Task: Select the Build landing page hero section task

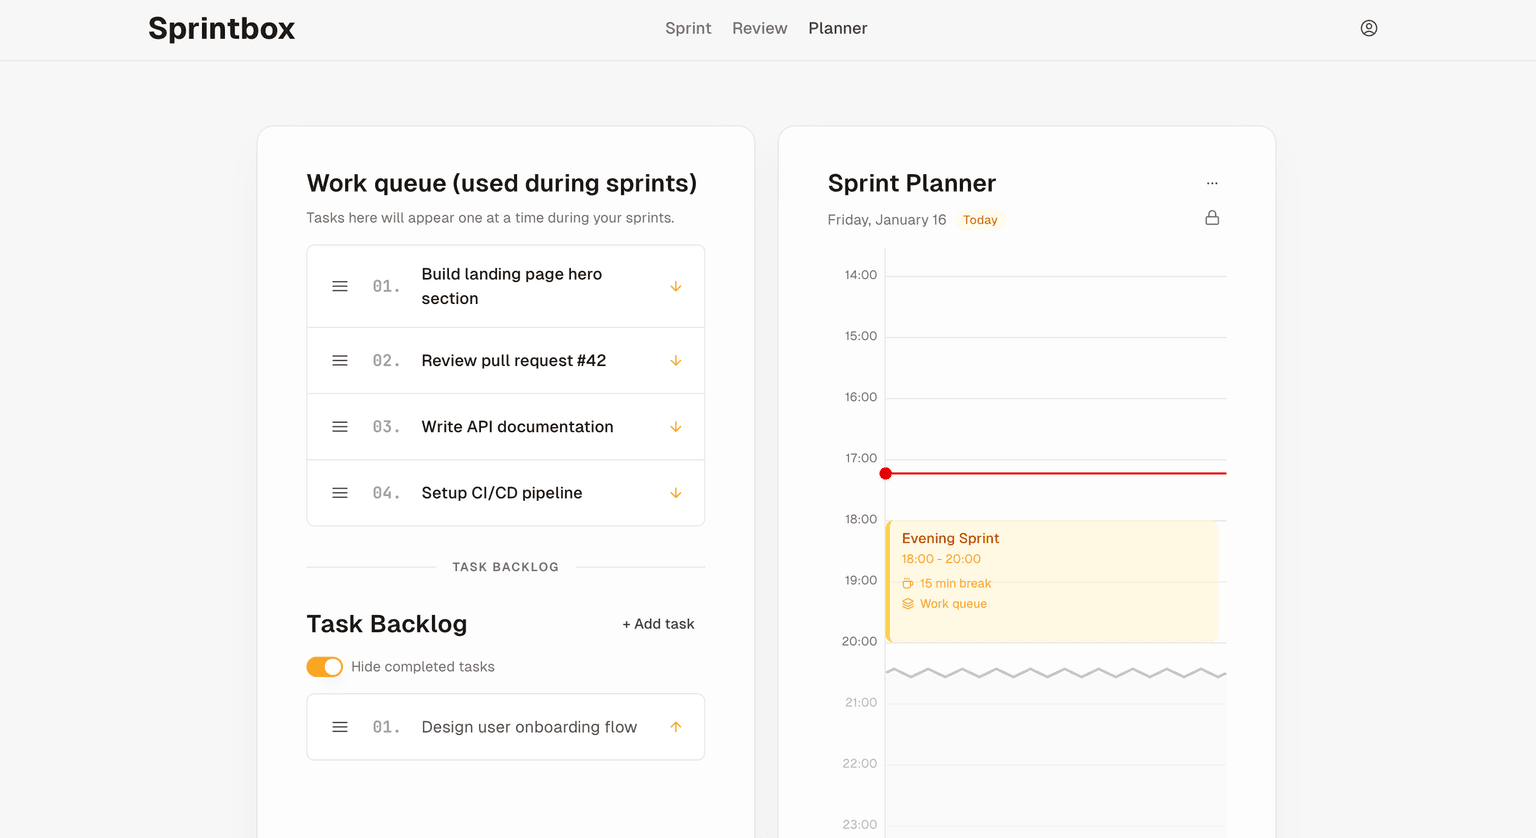Action: click(511, 286)
